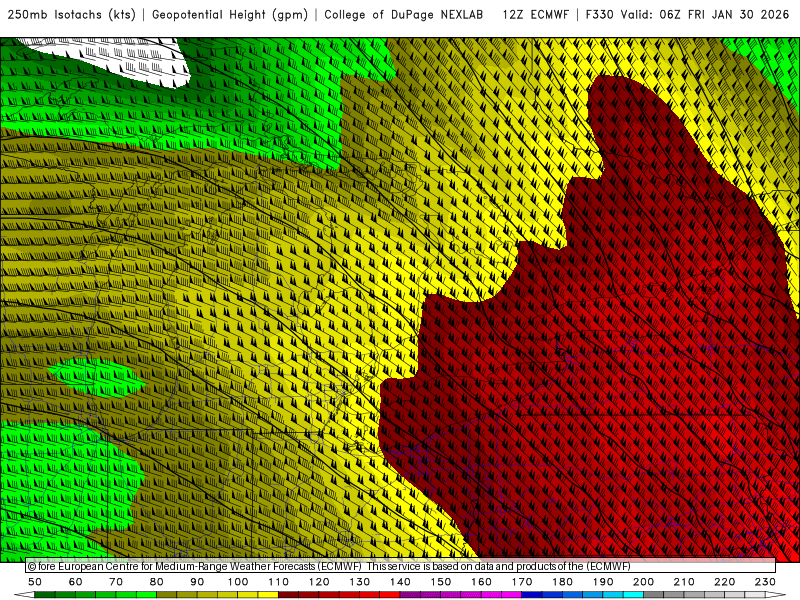Click the "250mb Isotachs (kts)" title text

(71, 15)
